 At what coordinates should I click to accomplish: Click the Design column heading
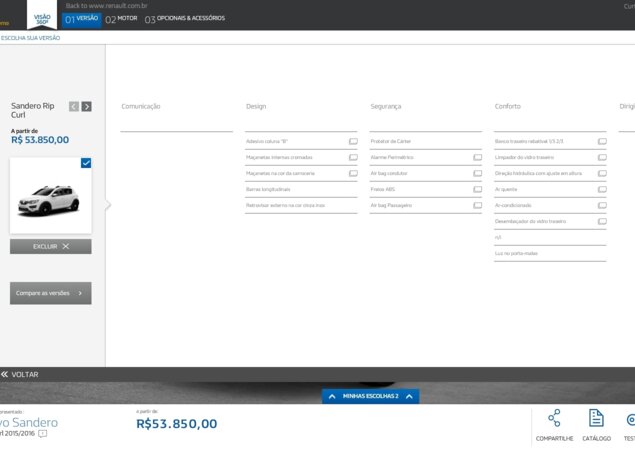point(256,106)
